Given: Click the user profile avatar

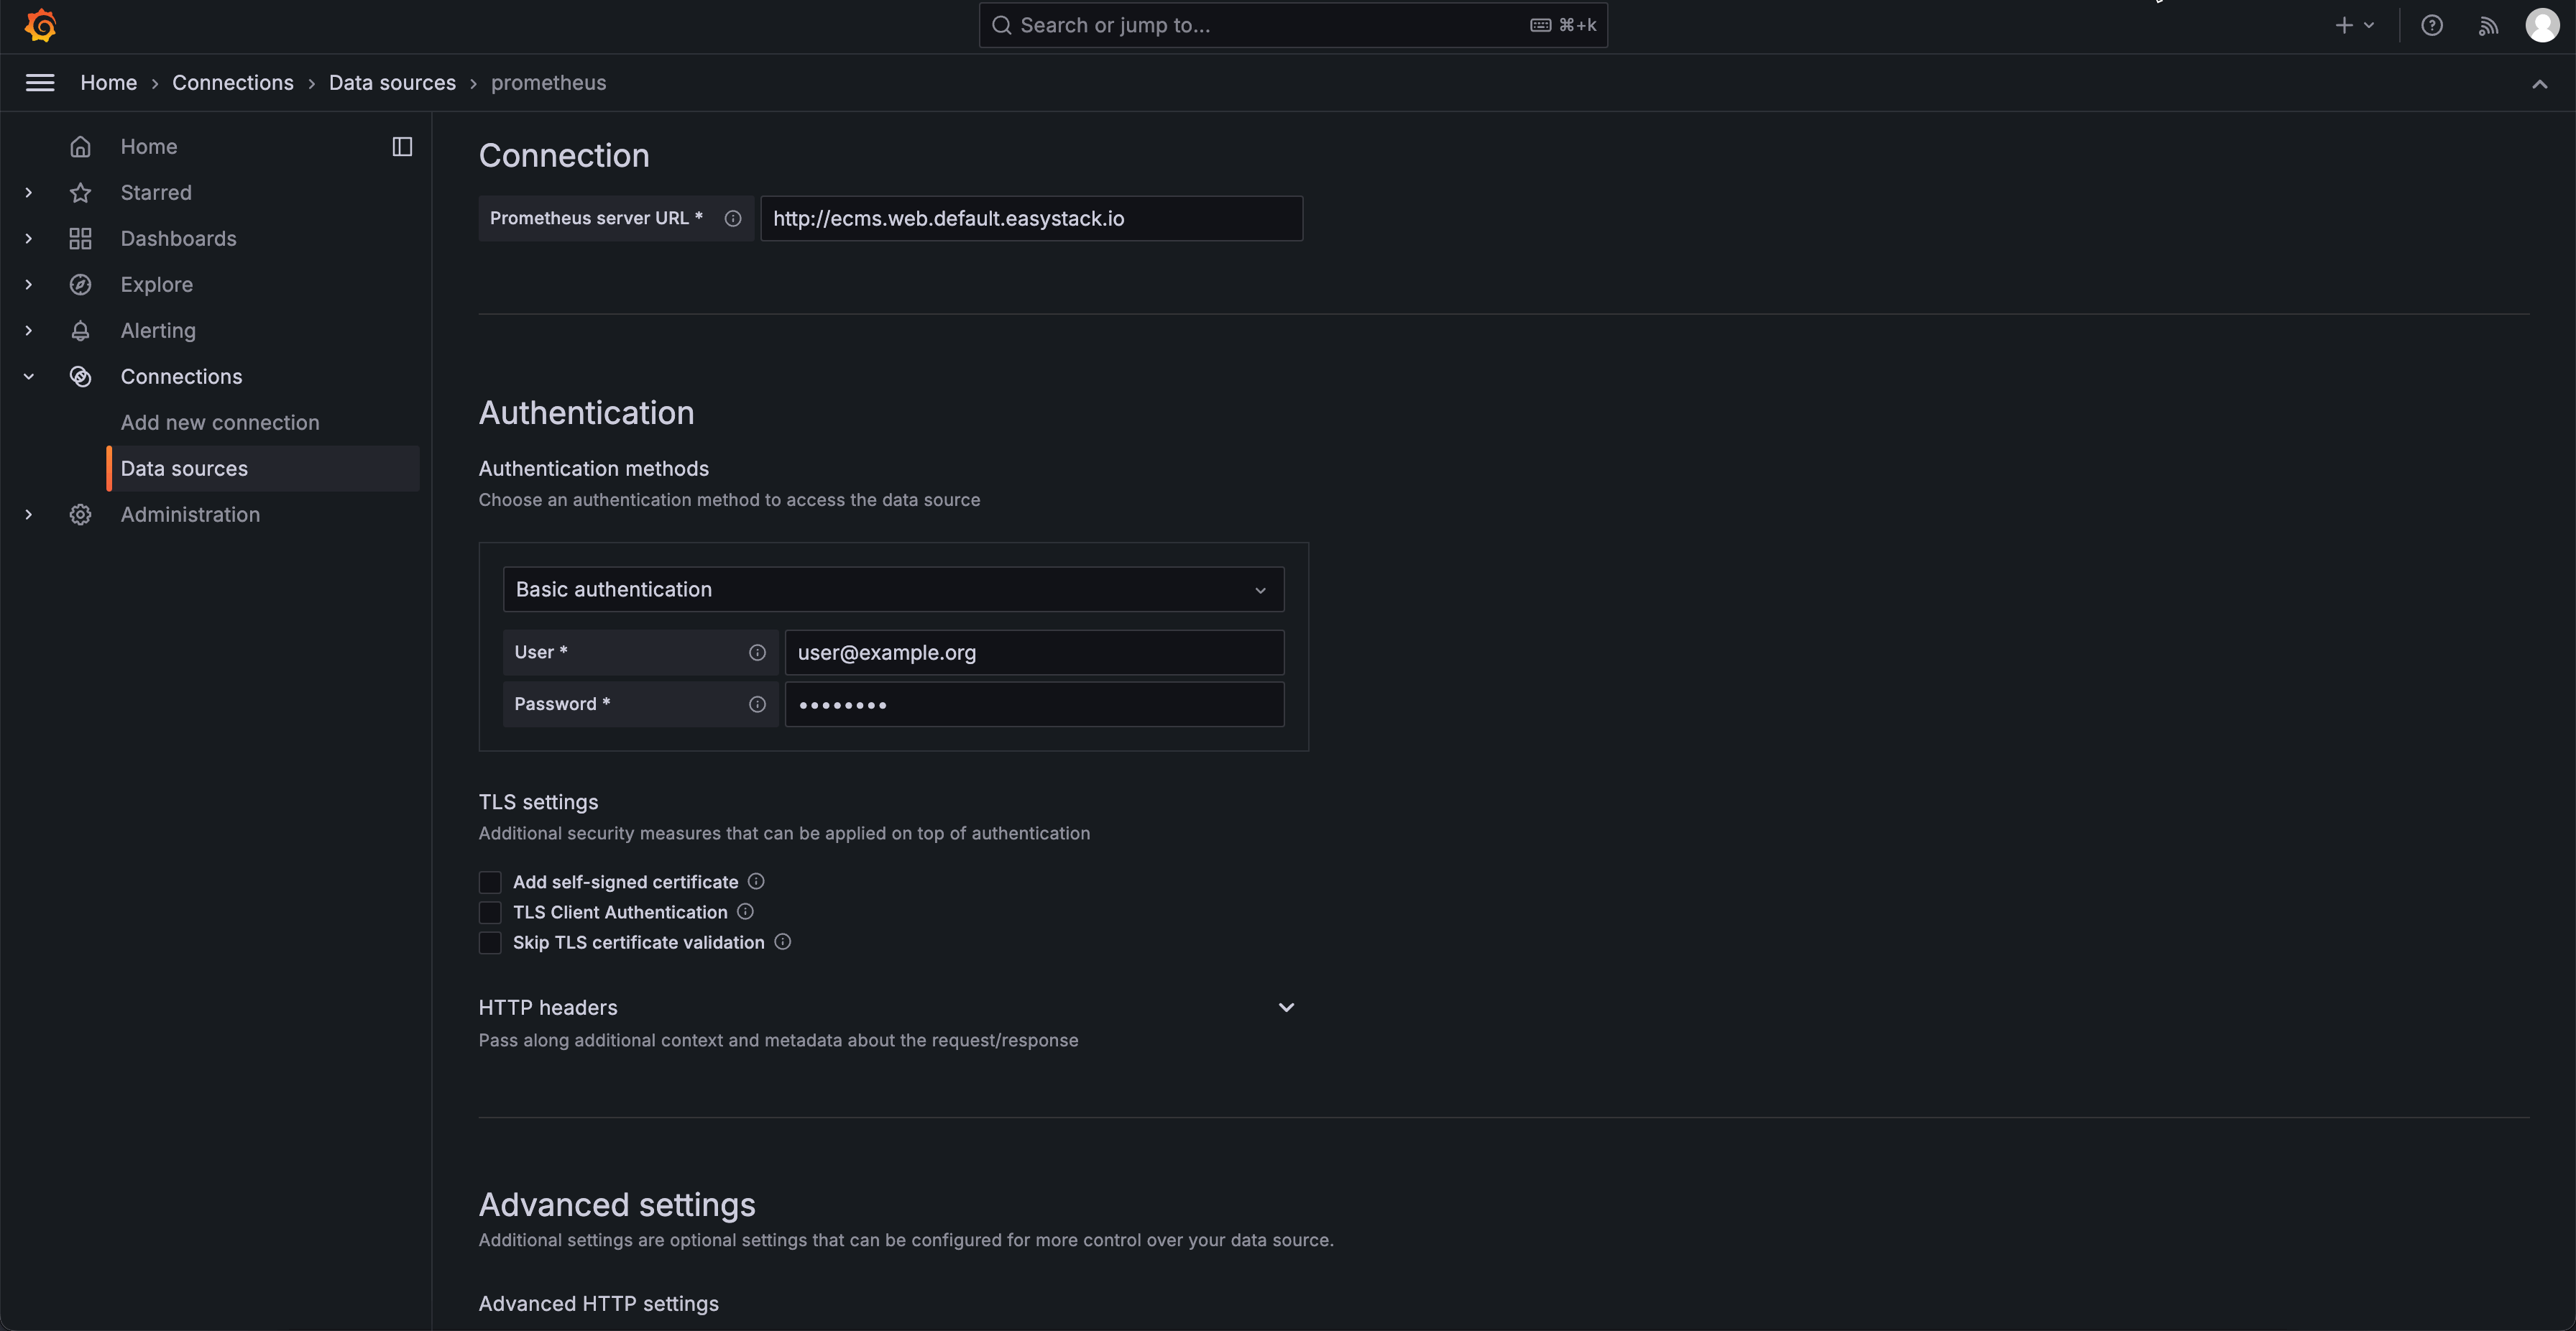Looking at the screenshot, I should tap(2542, 26).
